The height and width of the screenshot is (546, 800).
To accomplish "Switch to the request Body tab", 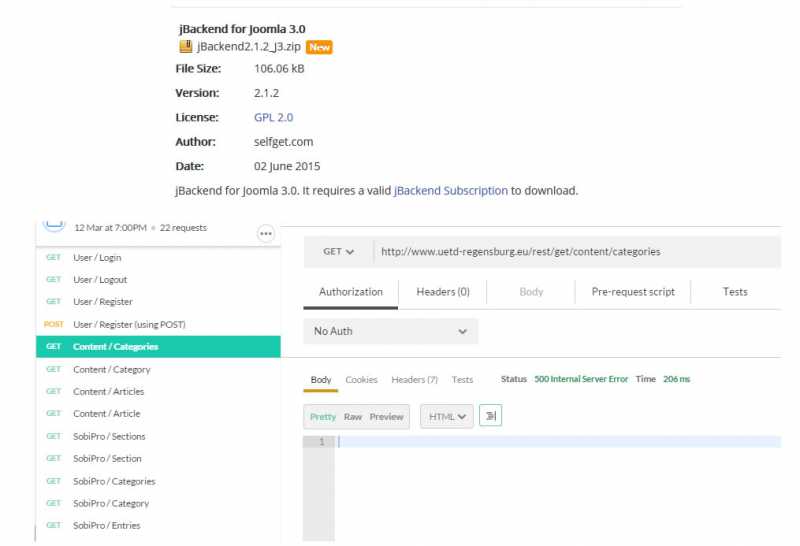I will click(x=531, y=292).
